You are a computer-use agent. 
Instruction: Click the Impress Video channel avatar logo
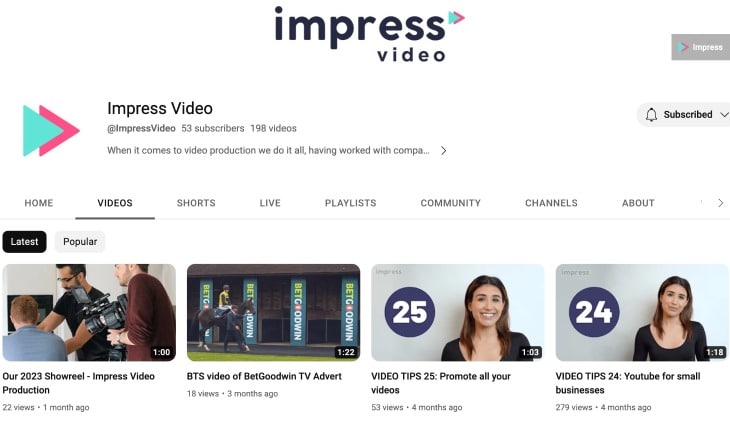click(51, 130)
